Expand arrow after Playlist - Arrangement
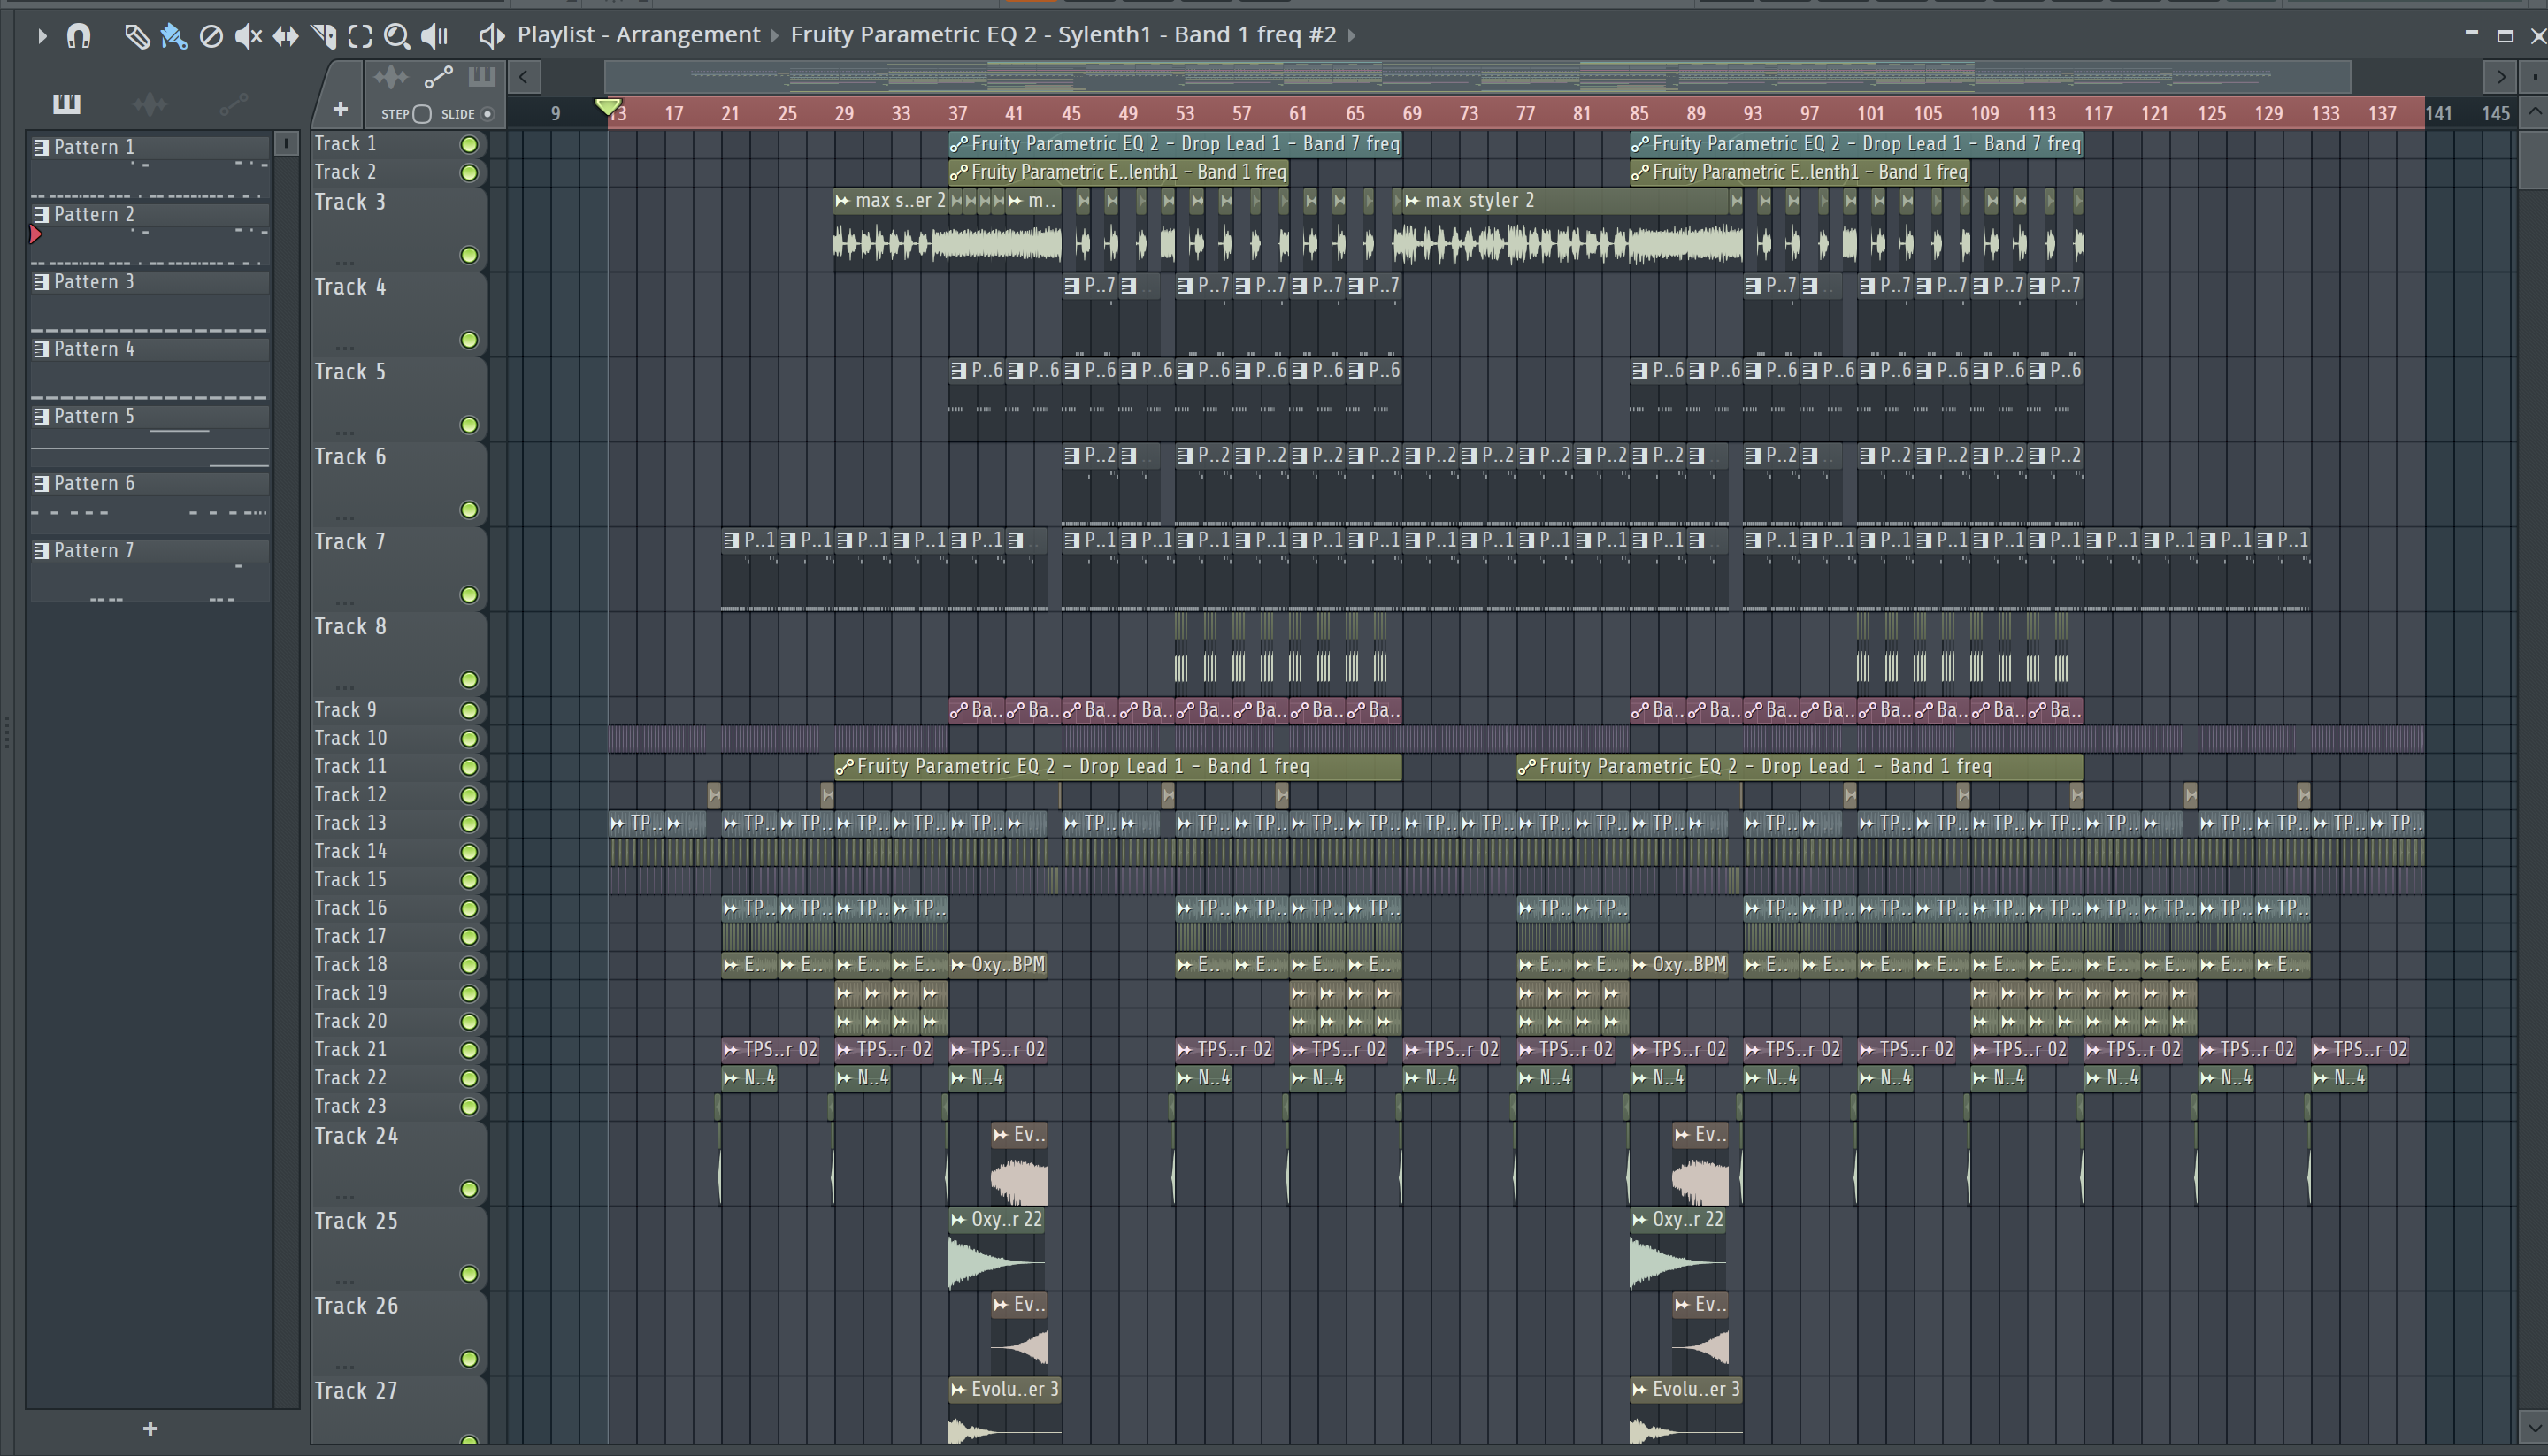The height and width of the screenshot is (1456, 2548). pos(775,36)
